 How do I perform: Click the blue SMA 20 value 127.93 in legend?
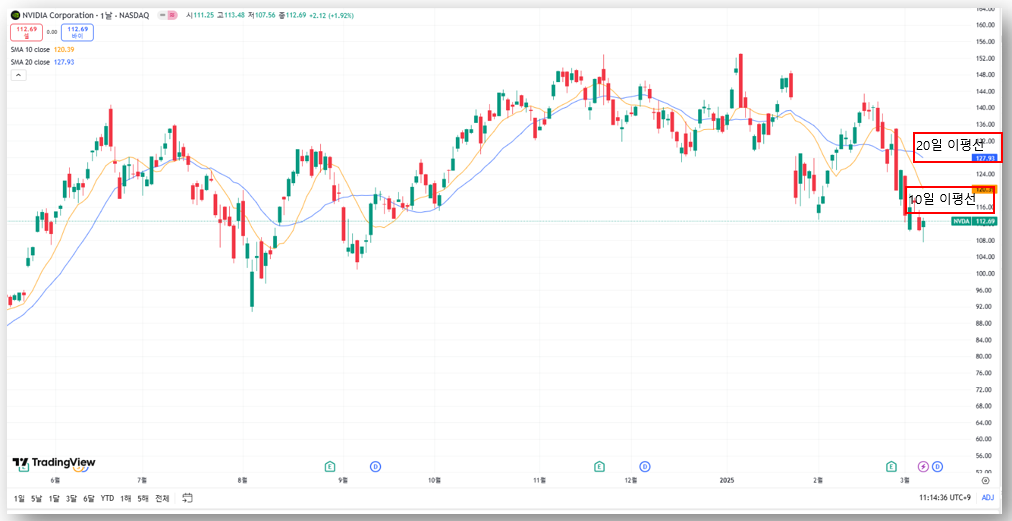pos(64,62)
